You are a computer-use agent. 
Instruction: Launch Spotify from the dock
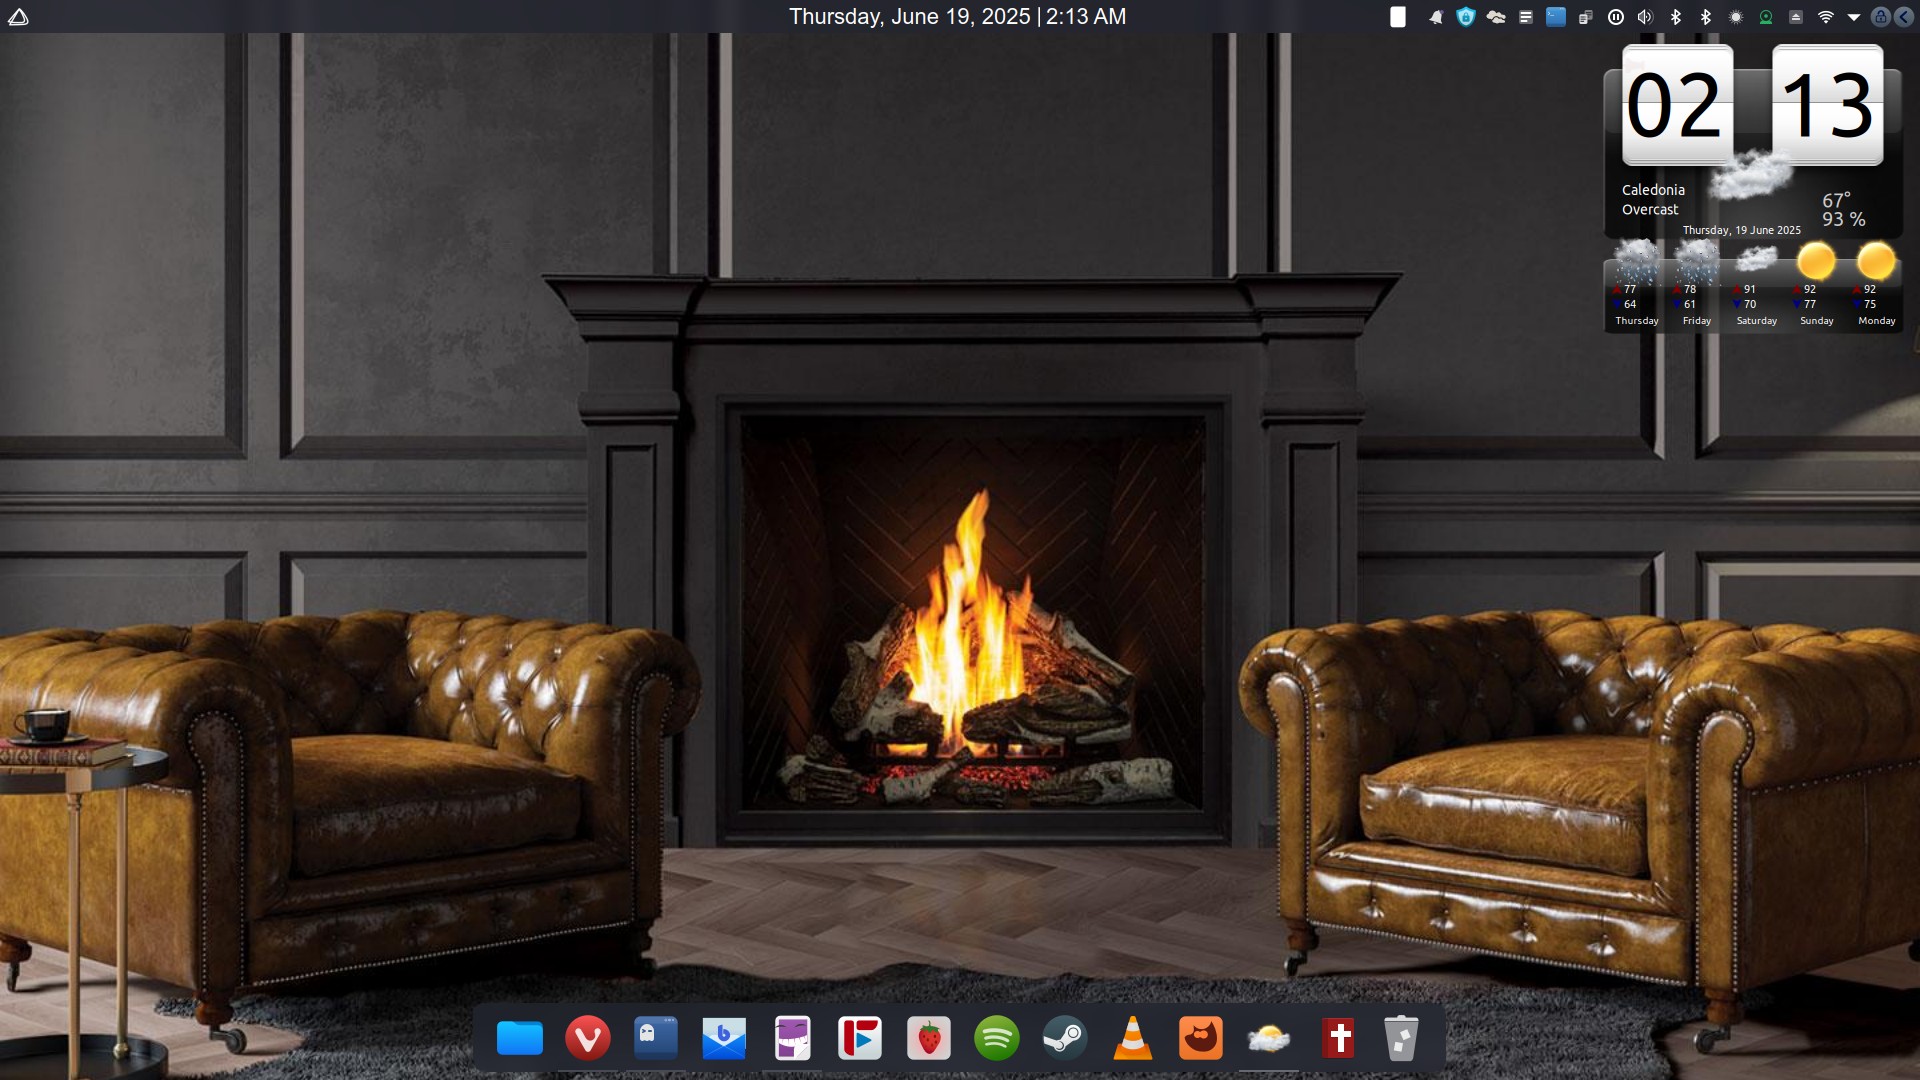(996, 1038)
